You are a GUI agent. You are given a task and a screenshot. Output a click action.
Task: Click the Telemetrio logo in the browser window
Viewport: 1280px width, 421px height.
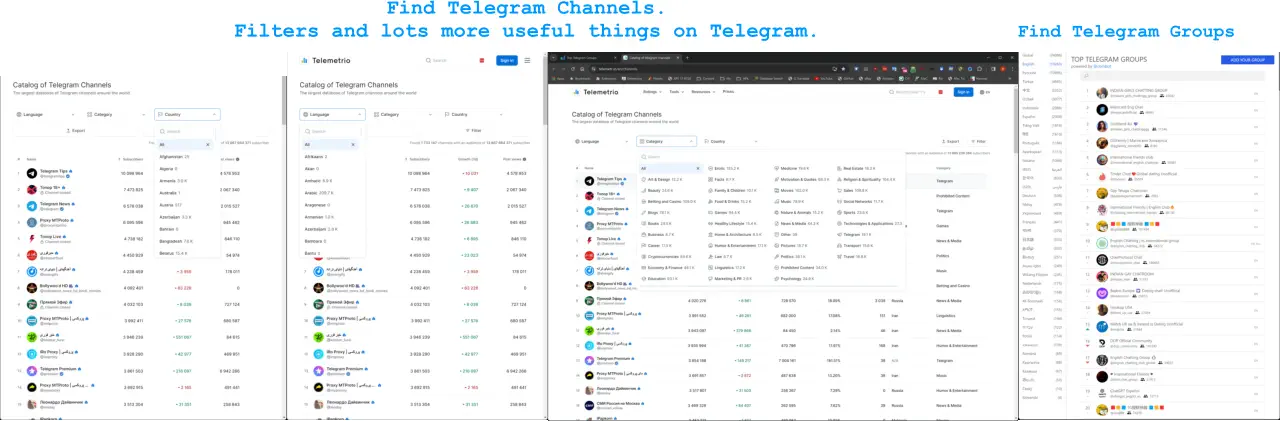click(x=595, y=91)
